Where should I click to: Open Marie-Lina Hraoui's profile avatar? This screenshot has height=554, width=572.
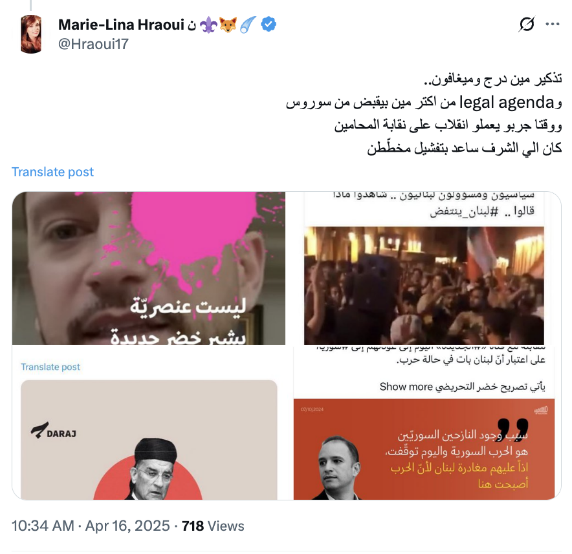pos(31,34)
